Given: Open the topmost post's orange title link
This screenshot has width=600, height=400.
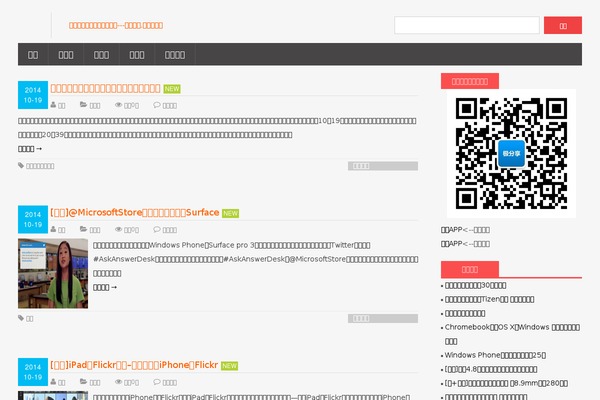Looking at the screenshot, I should (105, 88).
